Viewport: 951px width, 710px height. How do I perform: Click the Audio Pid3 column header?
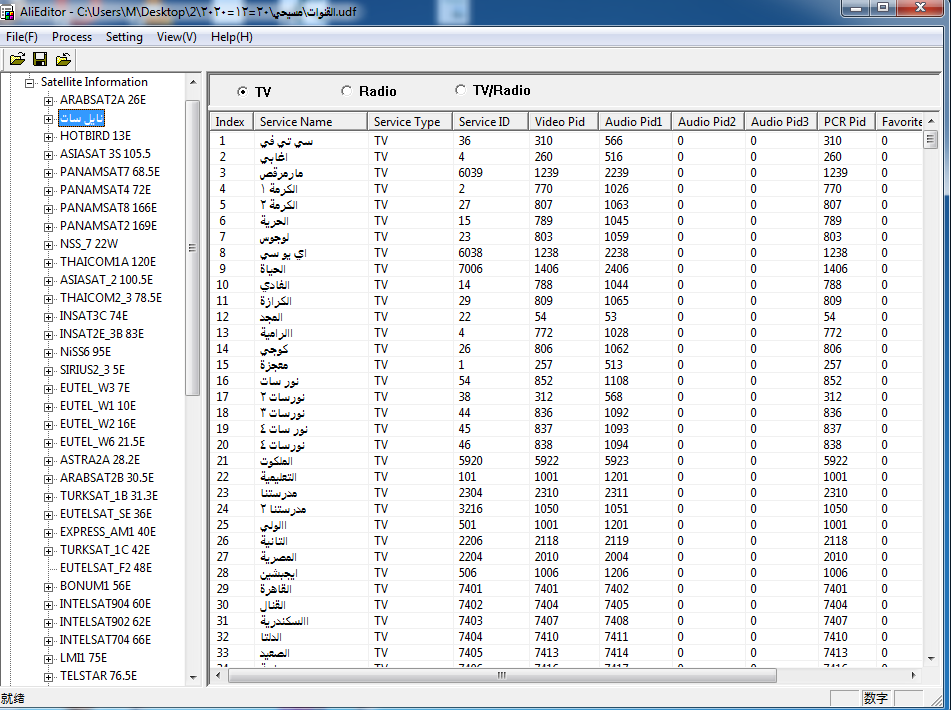(x=781, y=121)
